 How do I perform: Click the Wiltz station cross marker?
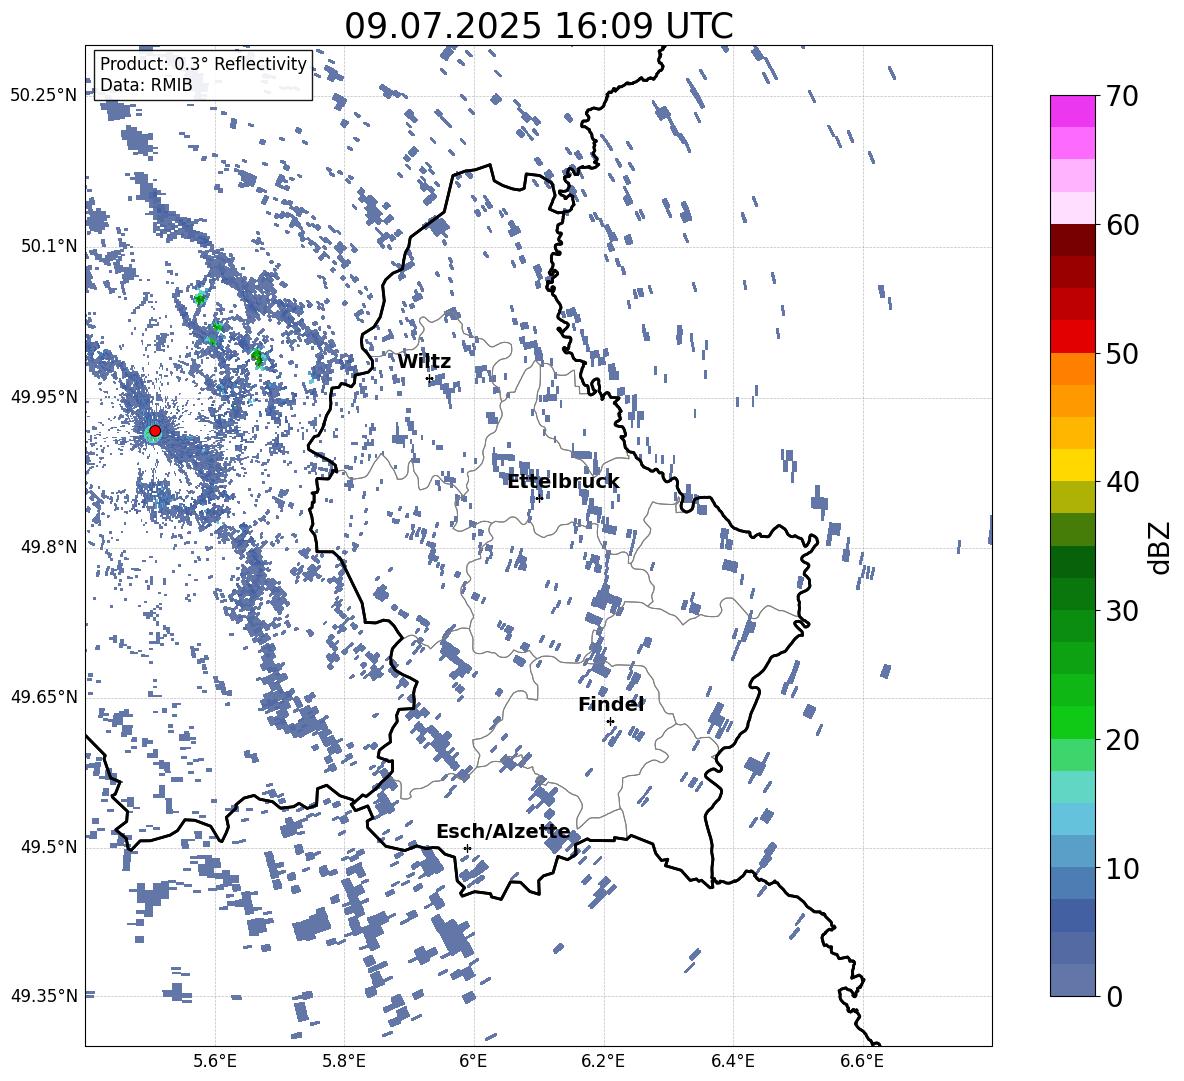pos(430,378)
